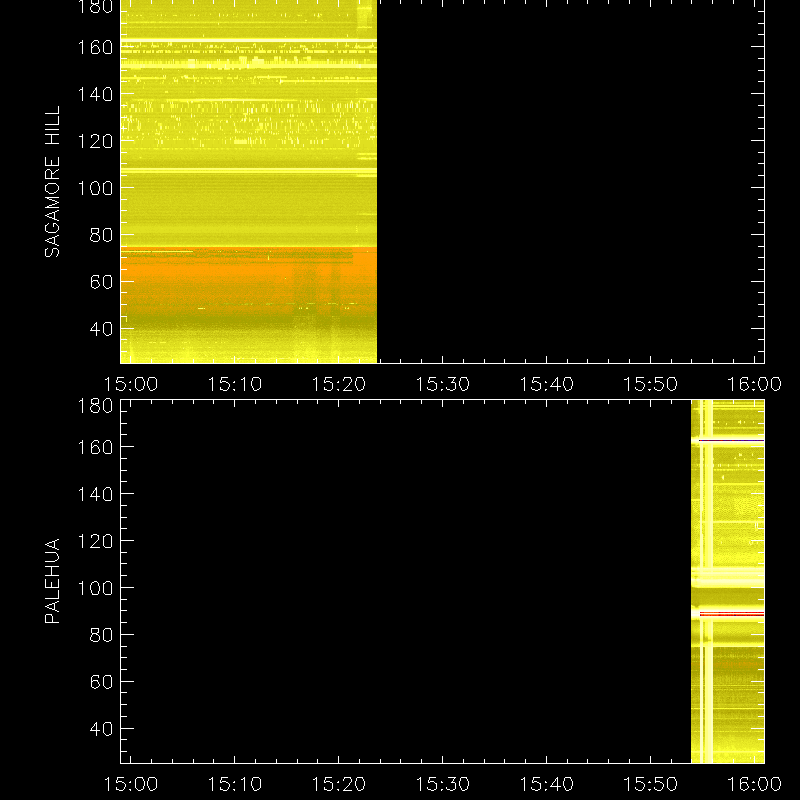
Task: Select the 120 tick label on Sagamore Hill axis
Action: click(x=95, y=141)
